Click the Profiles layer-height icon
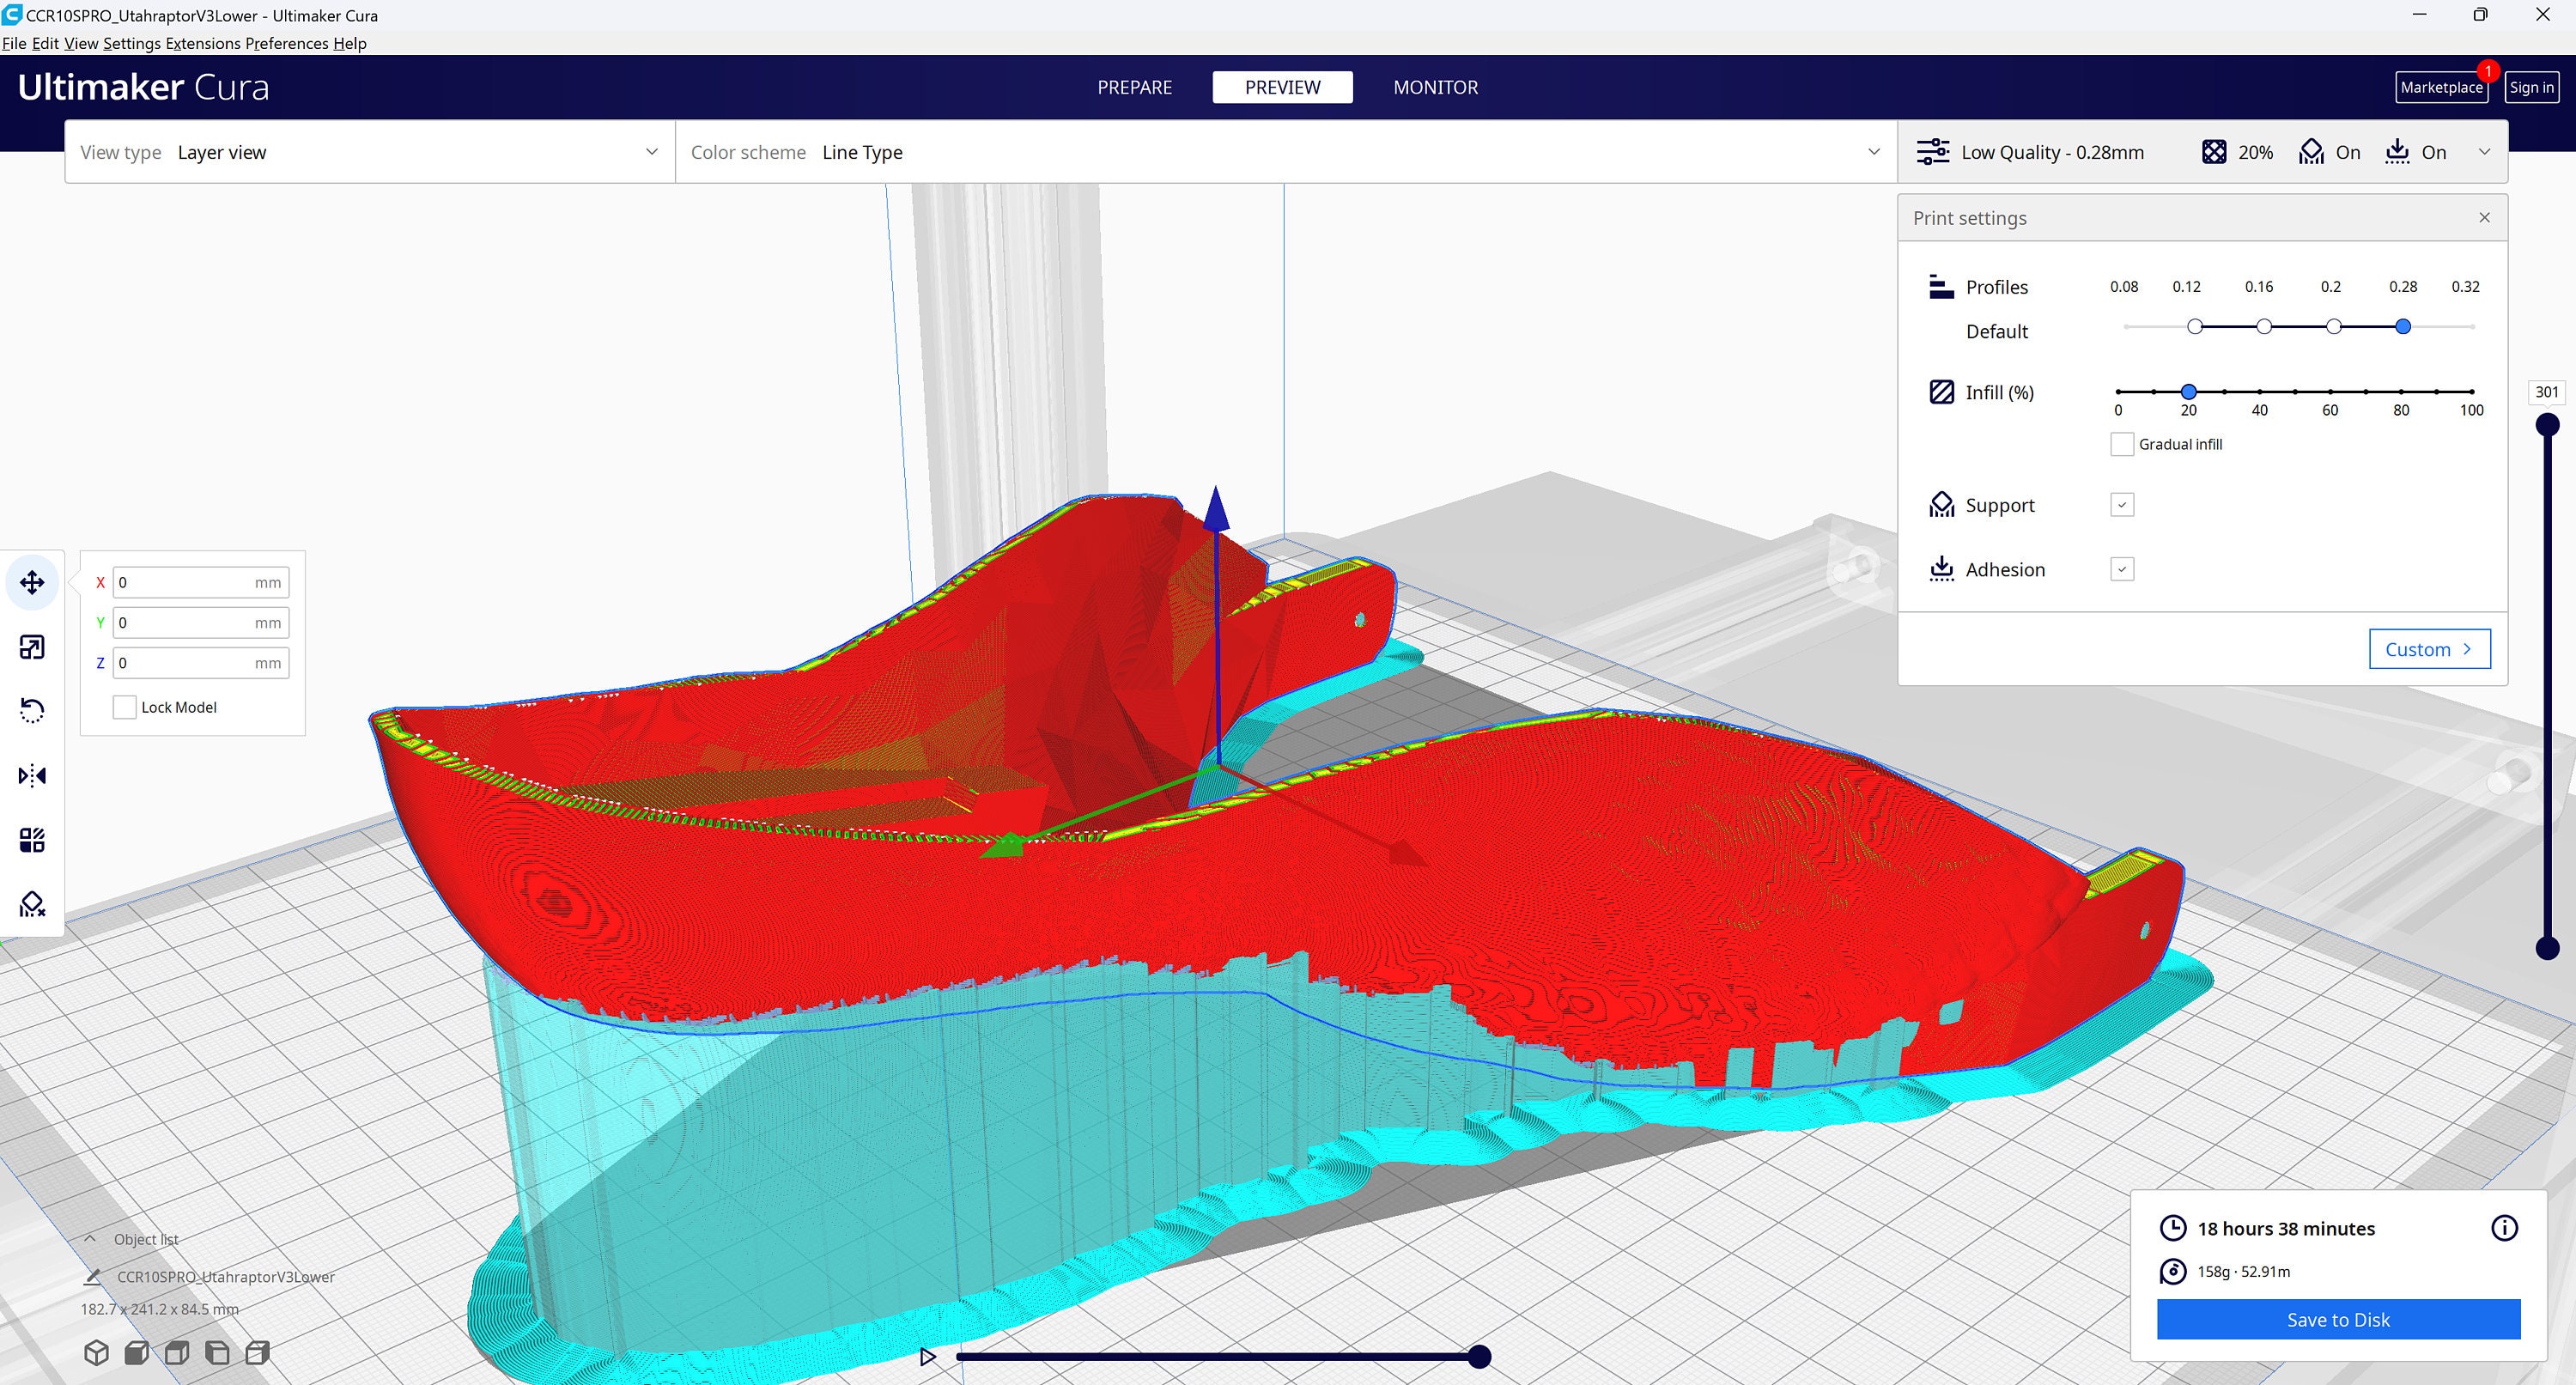The image size is (2576, 1385). [x=1941, y=287]
